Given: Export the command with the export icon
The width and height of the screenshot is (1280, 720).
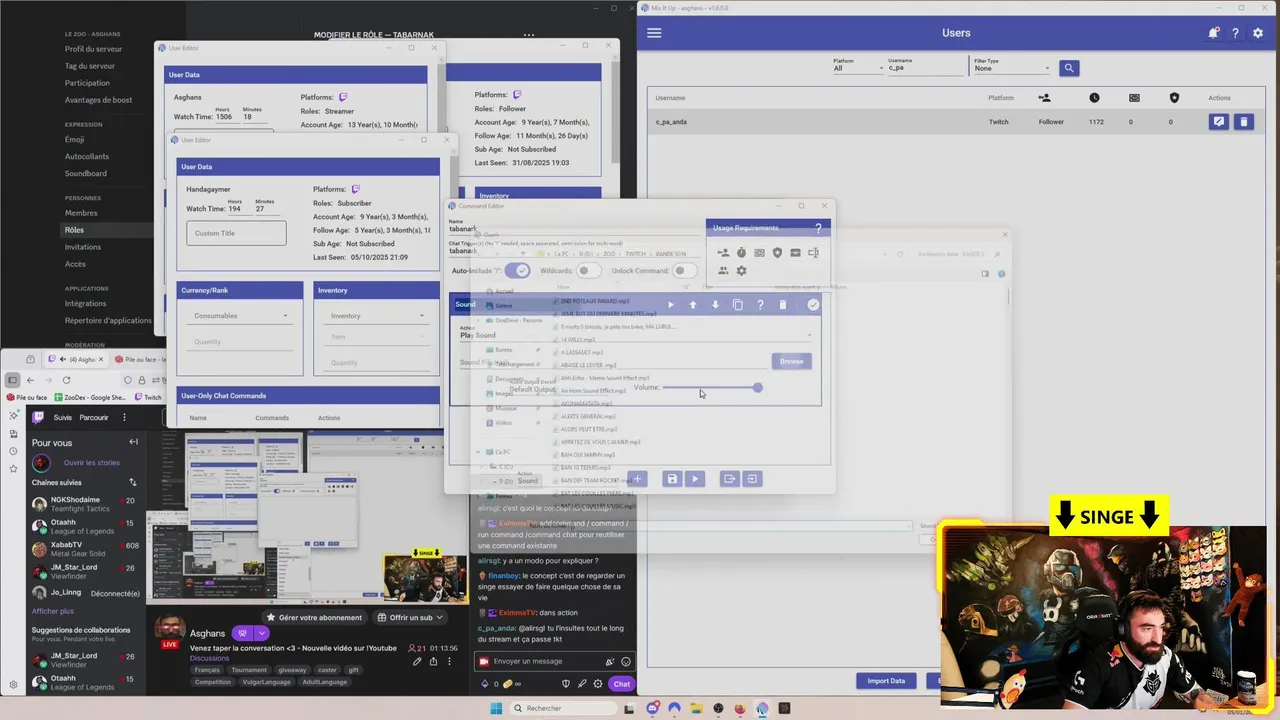Looking at the screenshot, I should point(729,479).
